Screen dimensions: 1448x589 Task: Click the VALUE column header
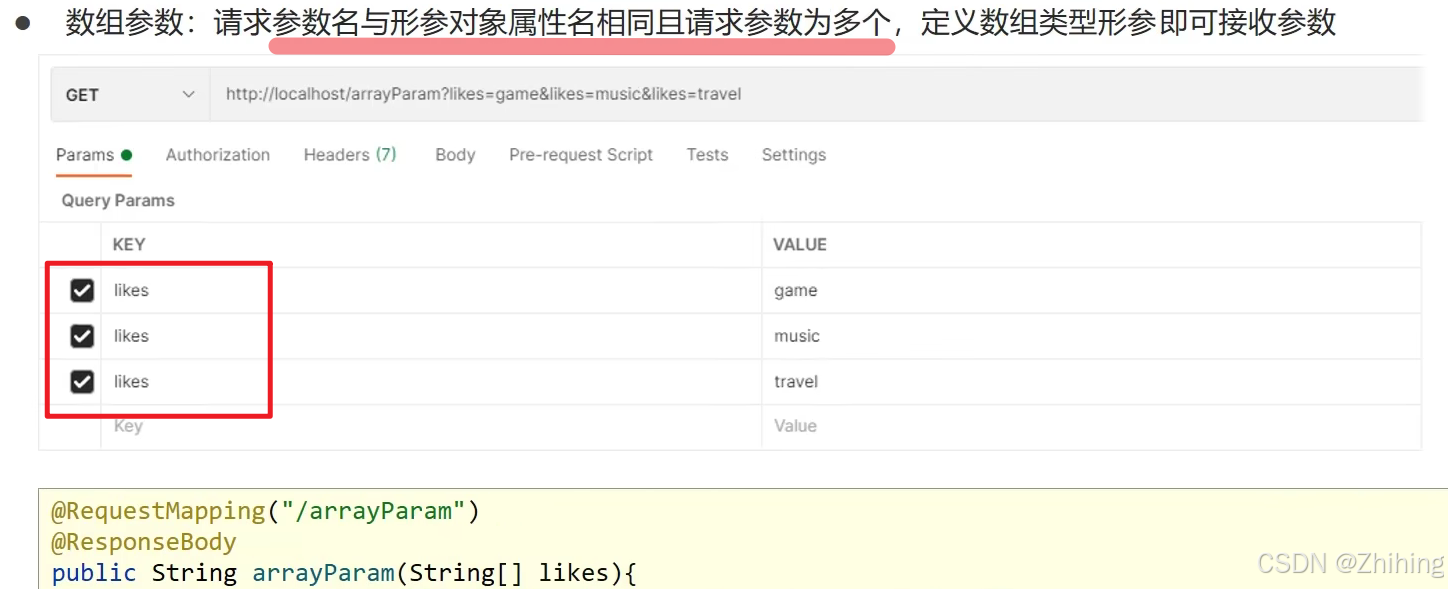click(x=800, y=245)
